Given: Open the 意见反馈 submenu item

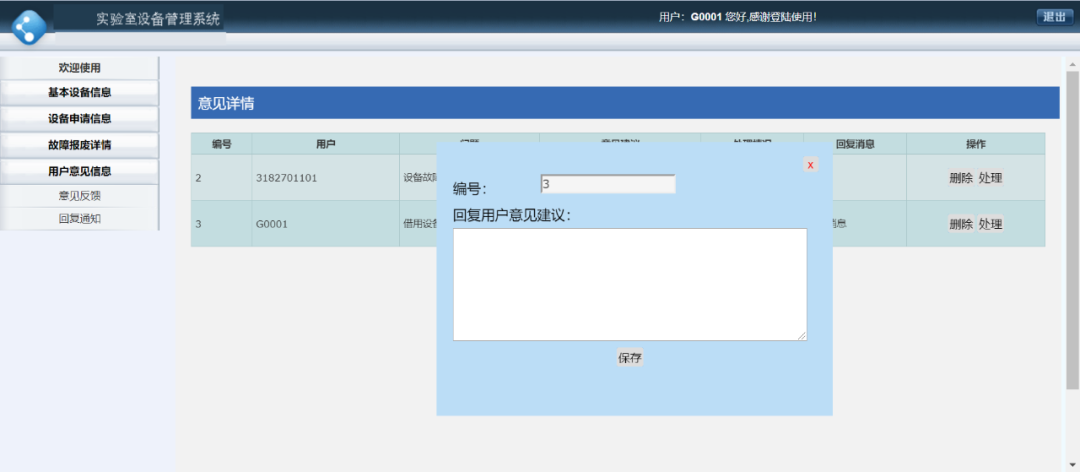Looking at the screenshot, I should click(80, 196).
